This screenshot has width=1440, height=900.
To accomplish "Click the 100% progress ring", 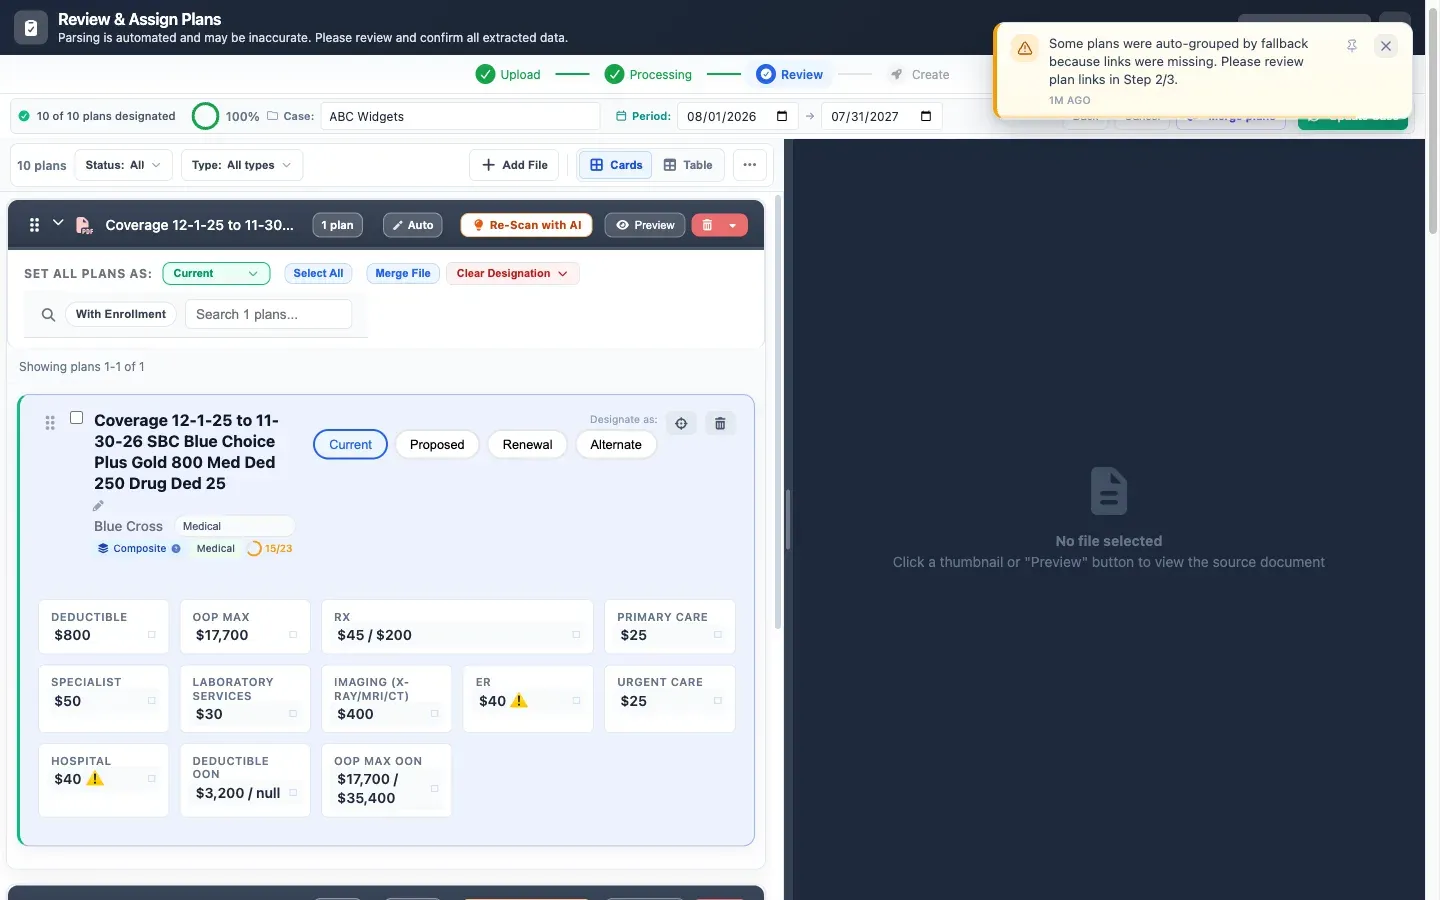I will click(205, 116).
